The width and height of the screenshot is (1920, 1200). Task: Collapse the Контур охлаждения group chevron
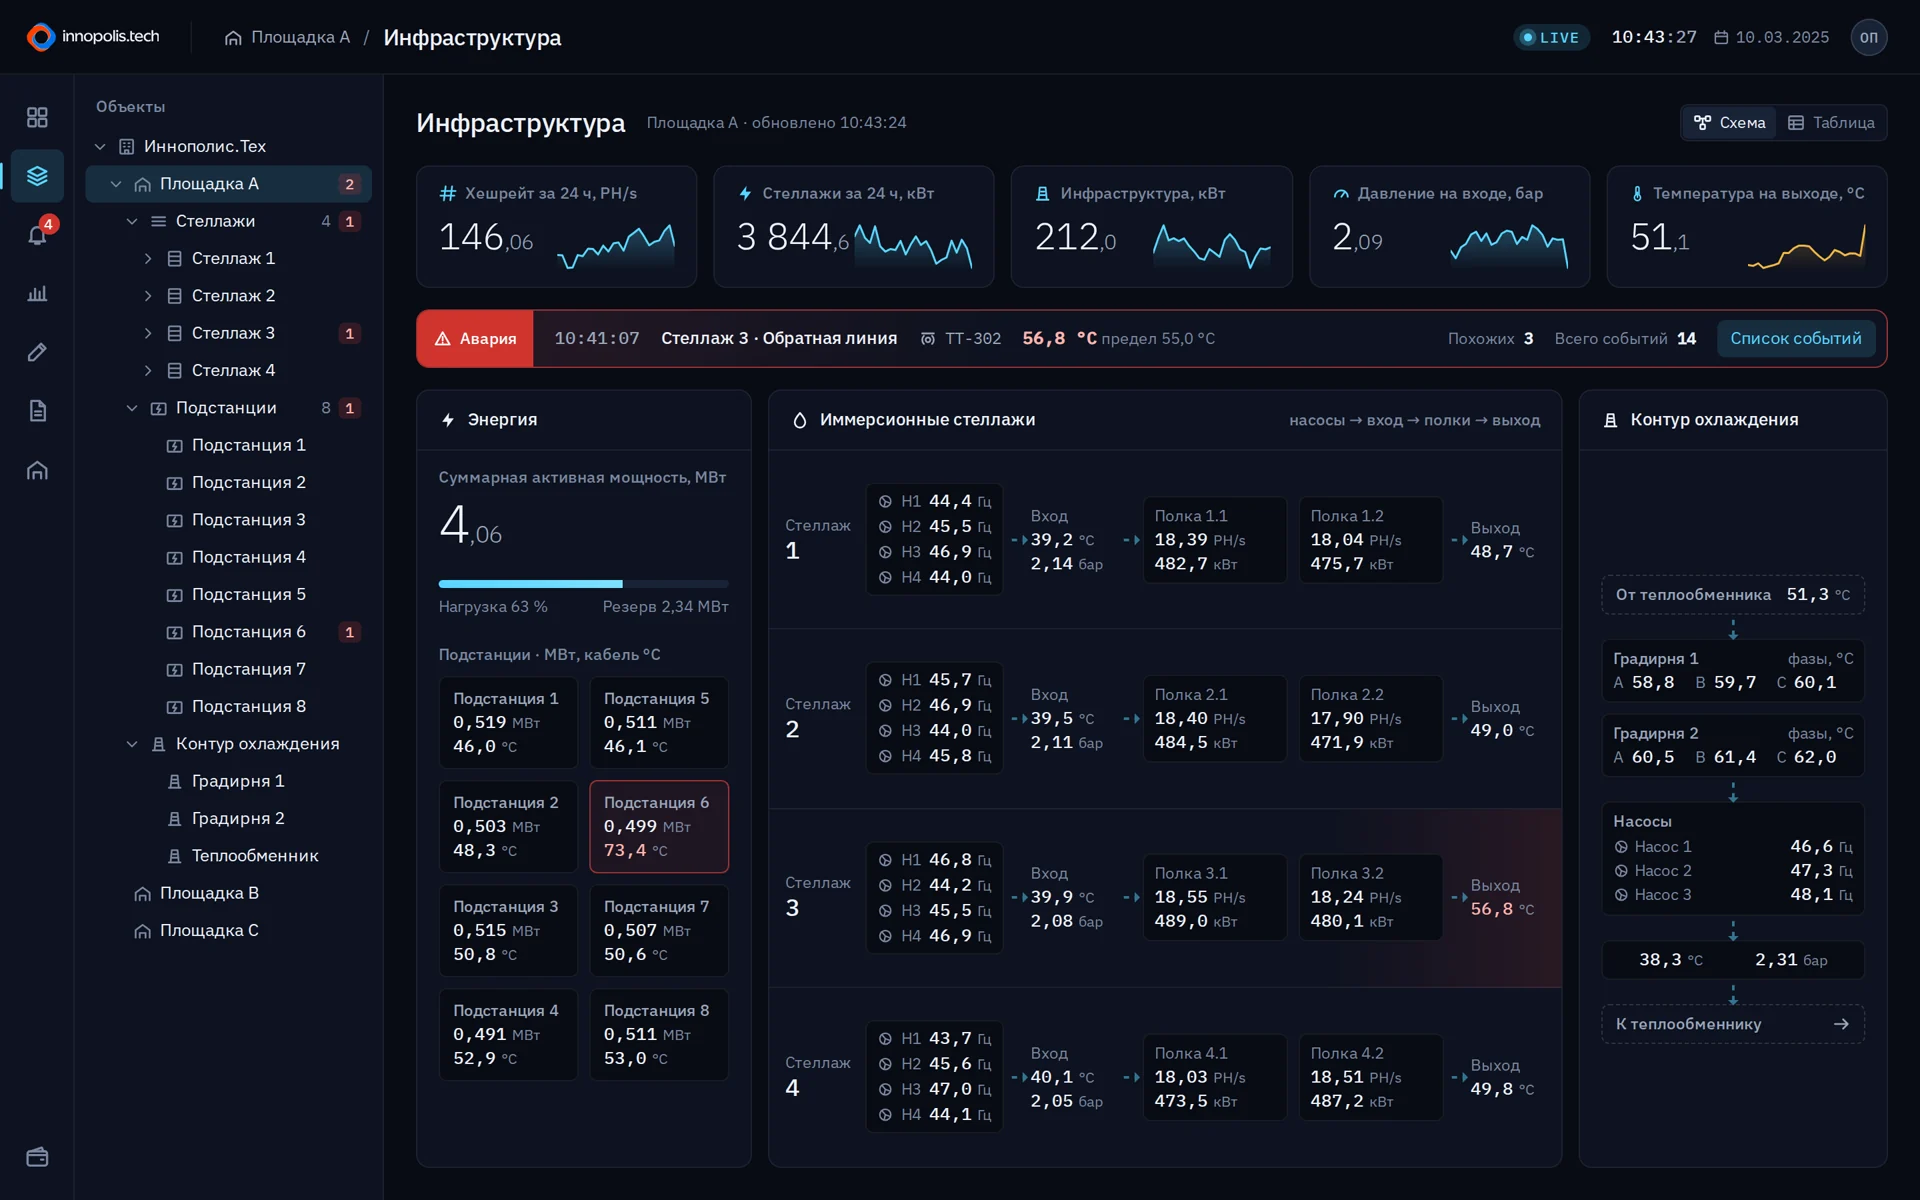pos(132,744)
